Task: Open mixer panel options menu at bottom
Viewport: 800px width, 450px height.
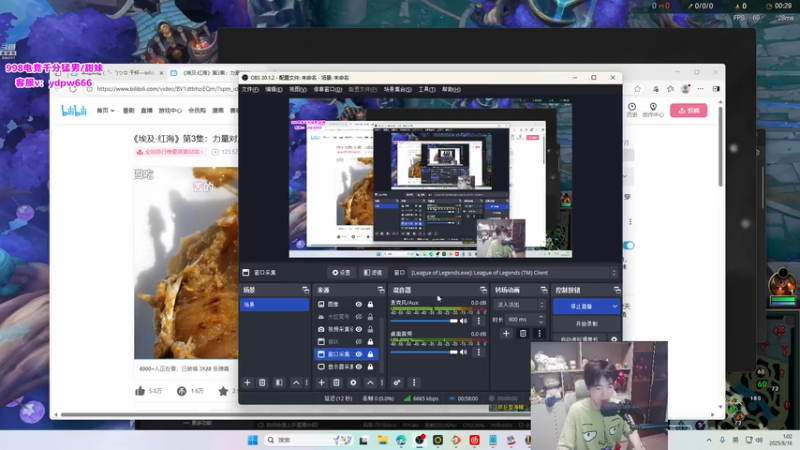Action: coord(414,383)
